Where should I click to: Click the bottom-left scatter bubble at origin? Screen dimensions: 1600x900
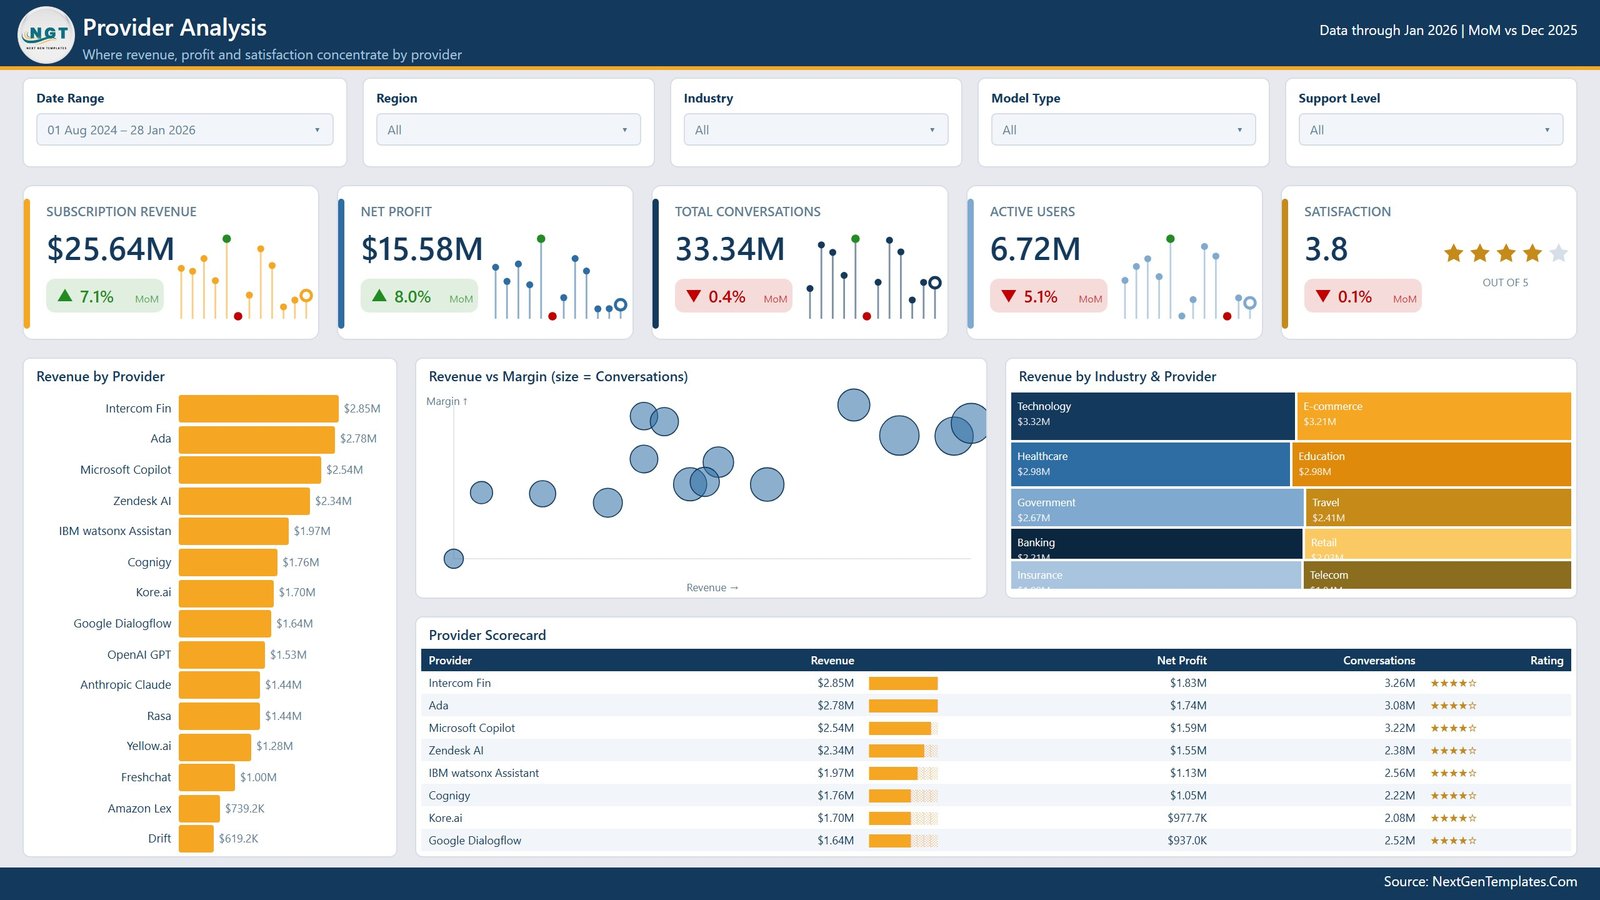coord(454,559)
